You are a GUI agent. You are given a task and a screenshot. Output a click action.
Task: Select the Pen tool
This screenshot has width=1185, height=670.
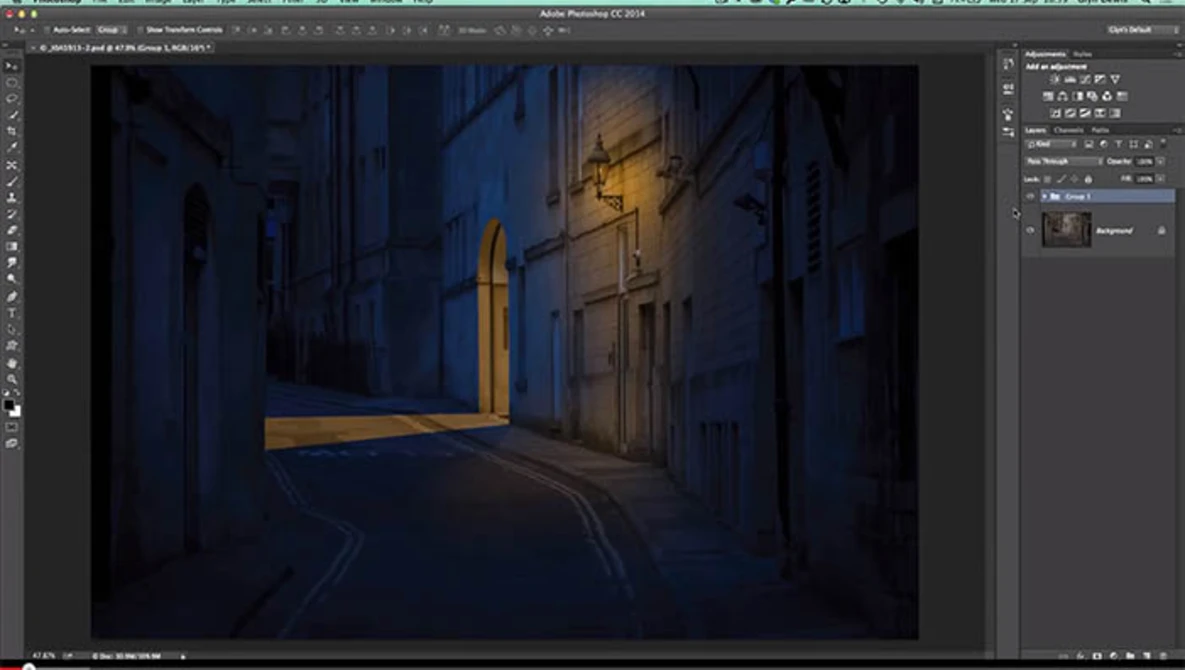click(x=11, y=296)
